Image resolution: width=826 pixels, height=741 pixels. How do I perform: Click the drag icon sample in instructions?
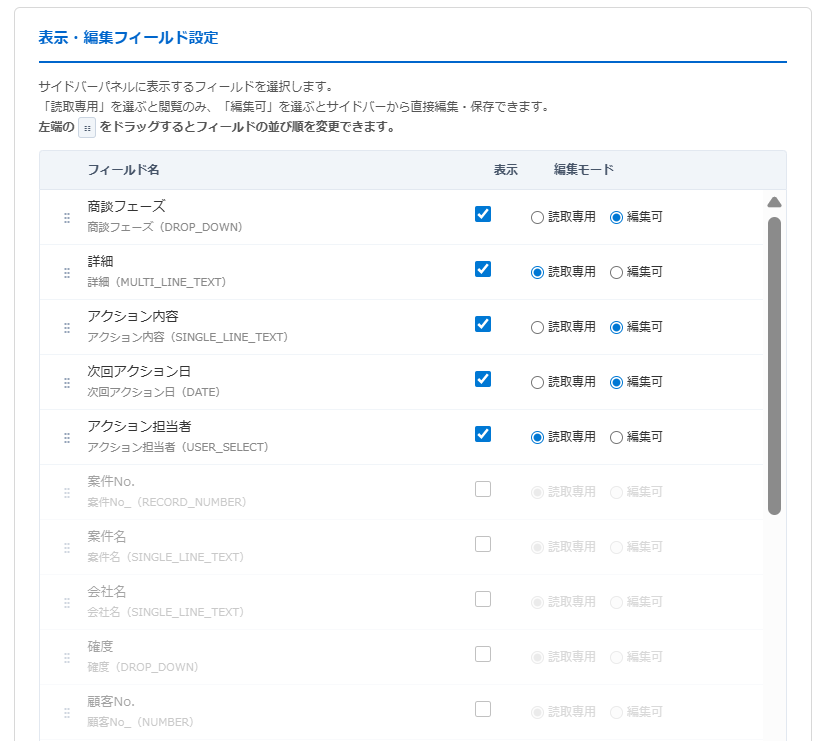[87, 128]
